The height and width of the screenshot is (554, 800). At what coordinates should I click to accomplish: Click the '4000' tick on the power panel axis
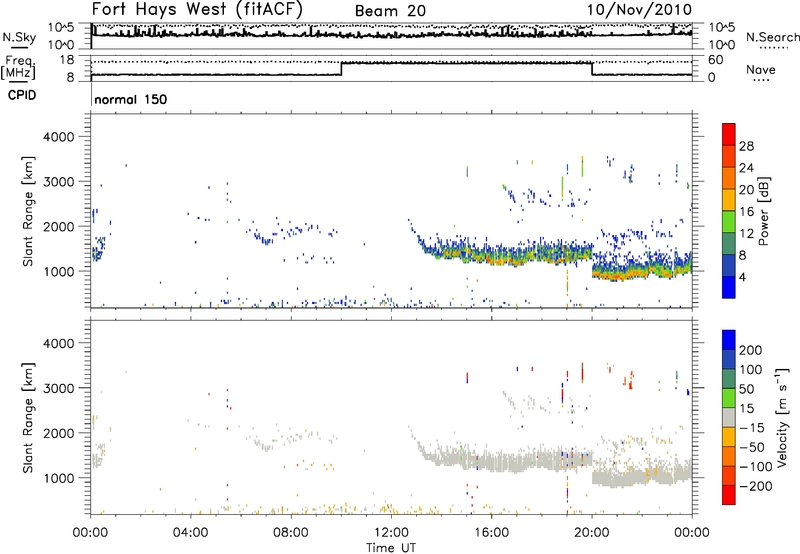click(59, 137)
